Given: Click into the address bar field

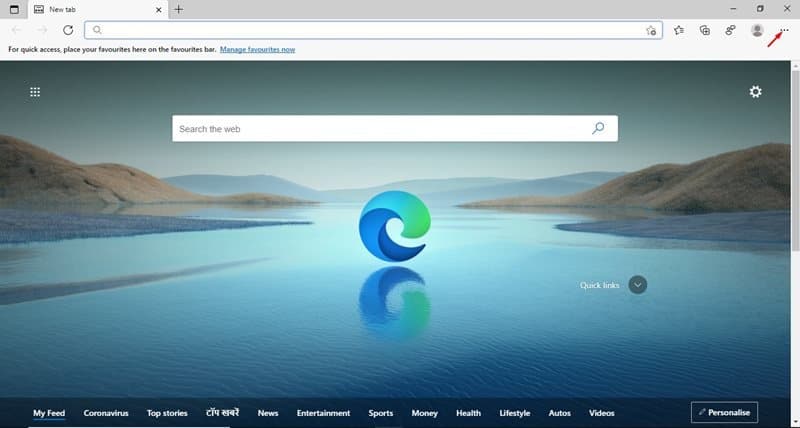Looking at the screenshot, I should pos(373,30).
